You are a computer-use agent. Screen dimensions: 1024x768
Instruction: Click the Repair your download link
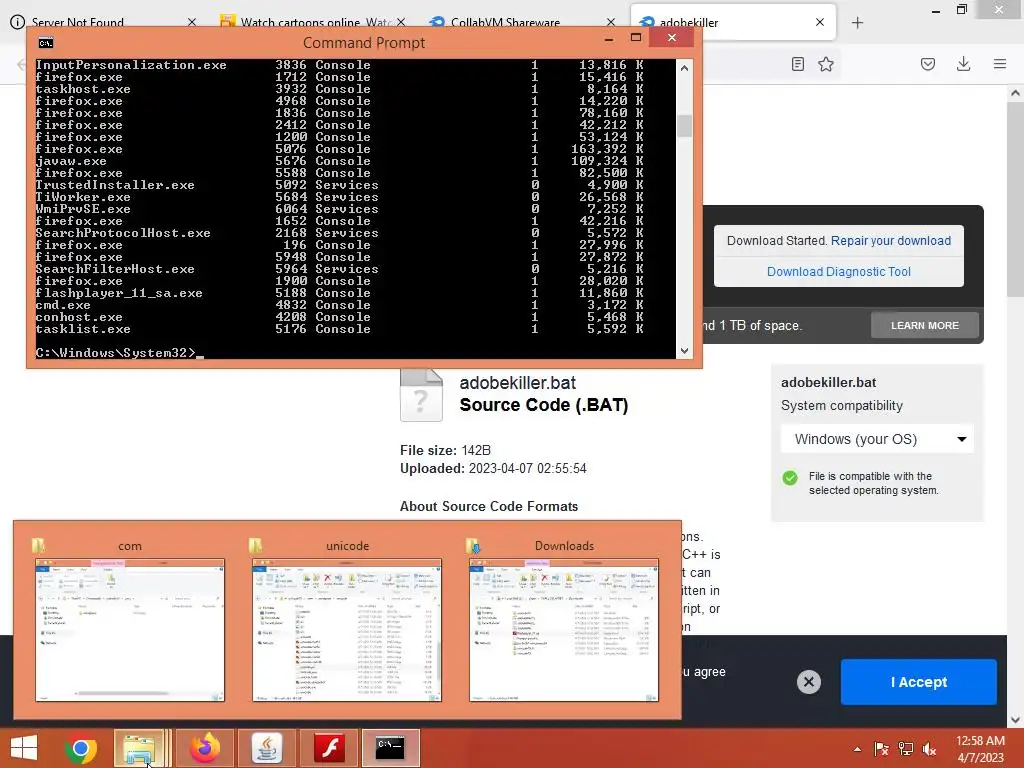pyautogui.click(x=891, y=240)
